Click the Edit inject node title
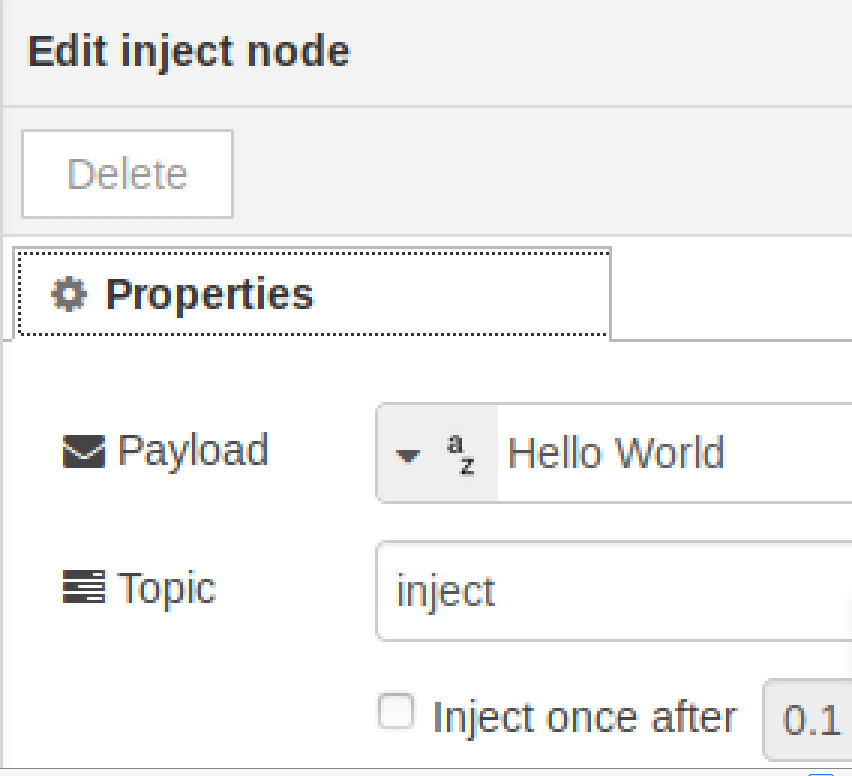The image size is (852, 776). point(188,51)
